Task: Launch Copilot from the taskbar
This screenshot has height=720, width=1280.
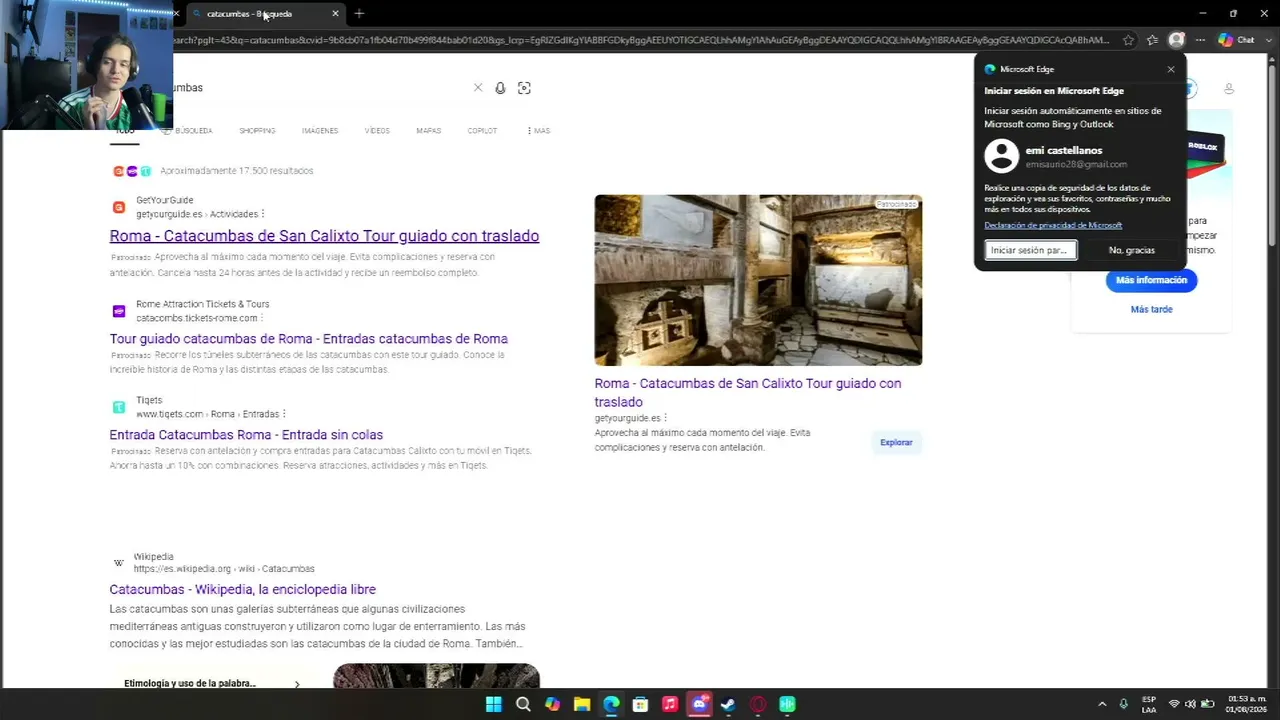Action: [x=552, y=704]
